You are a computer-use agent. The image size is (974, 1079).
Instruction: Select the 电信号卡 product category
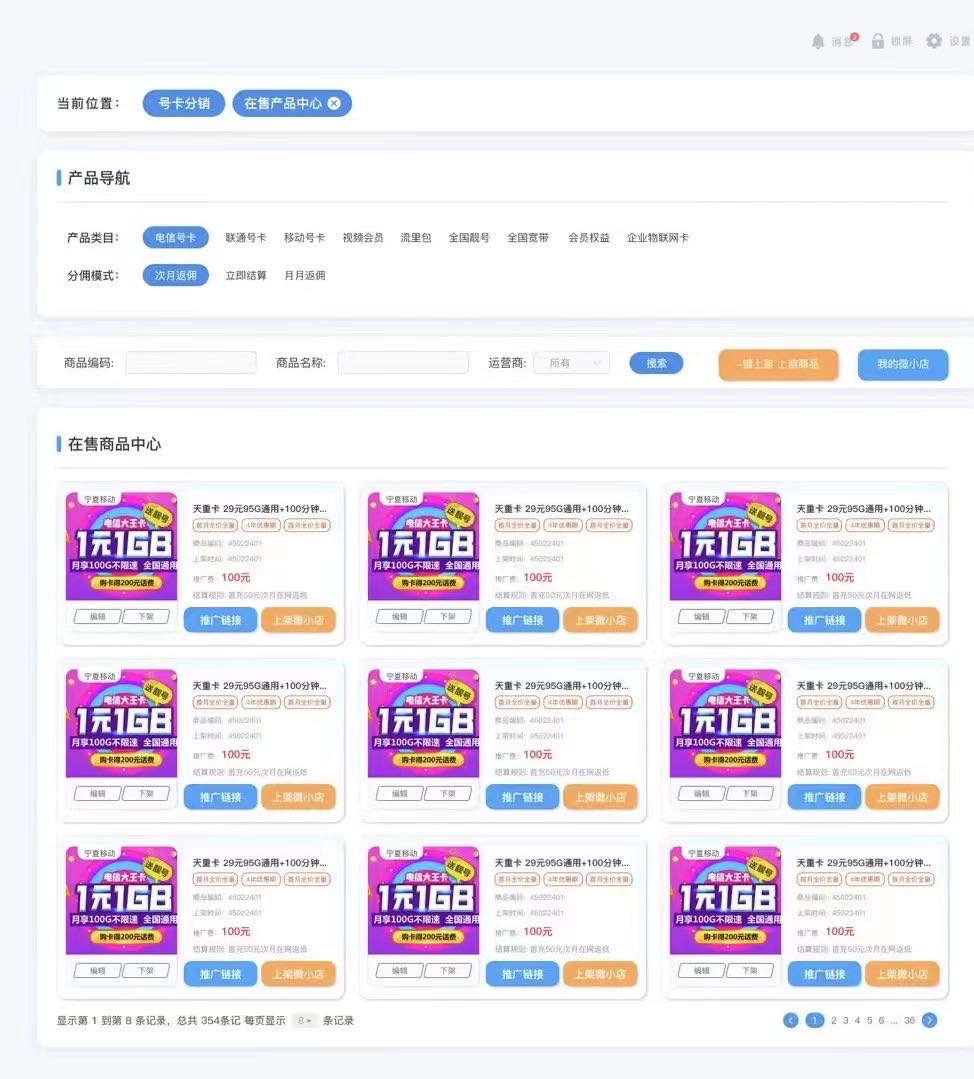pos(176,237)
